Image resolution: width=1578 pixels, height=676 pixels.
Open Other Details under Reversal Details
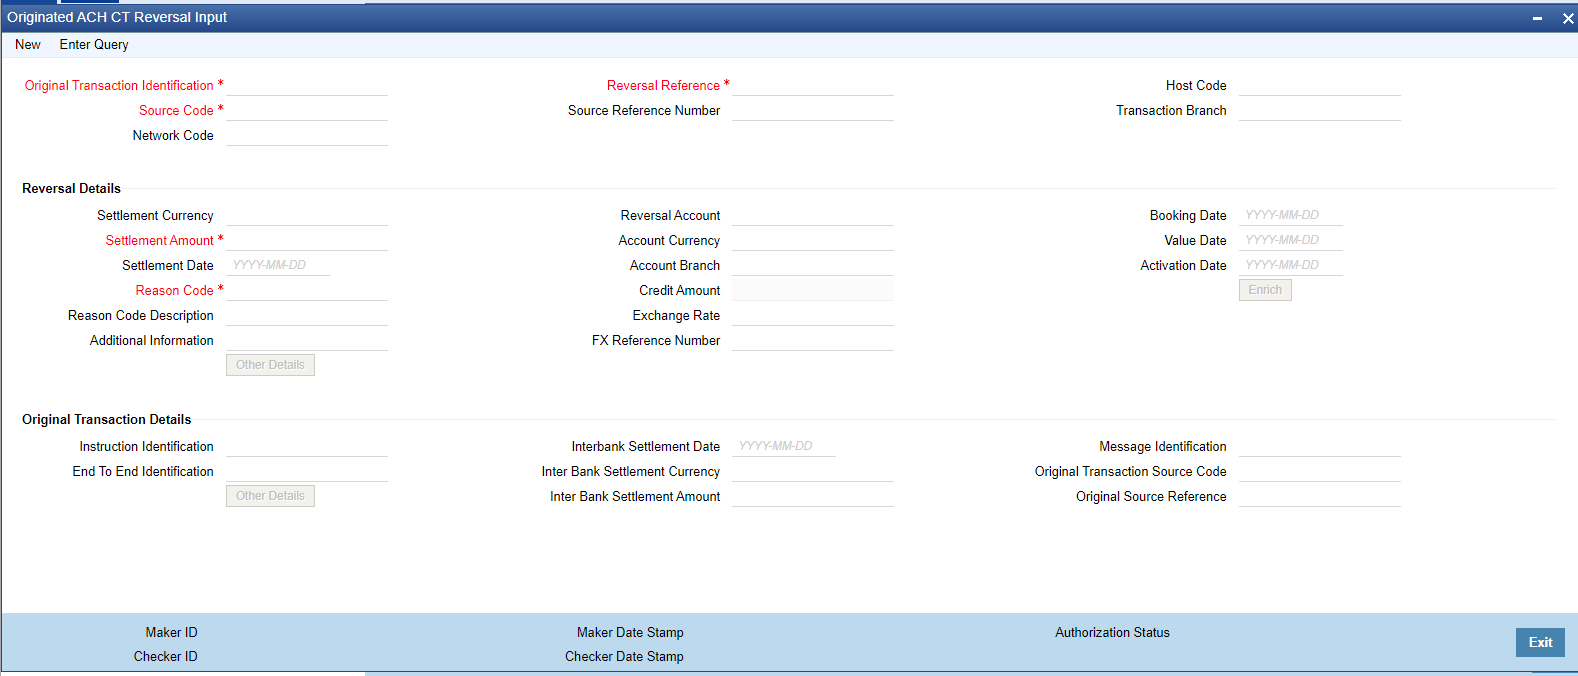(x=270, y=365)
